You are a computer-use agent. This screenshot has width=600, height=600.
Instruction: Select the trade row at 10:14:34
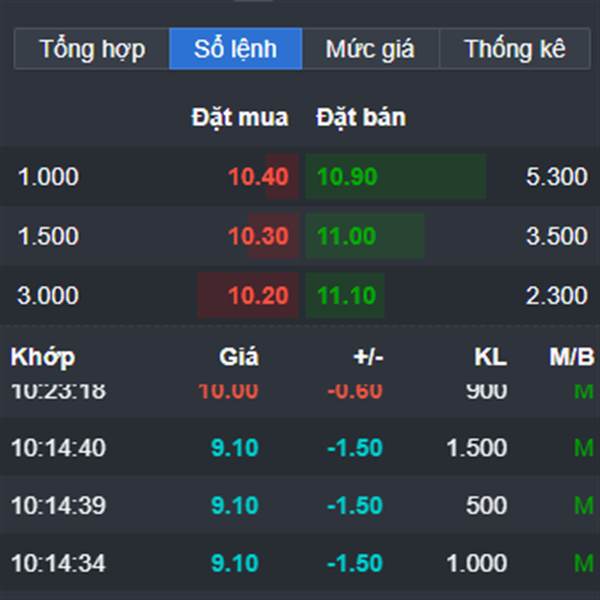(x=300, y=564)
